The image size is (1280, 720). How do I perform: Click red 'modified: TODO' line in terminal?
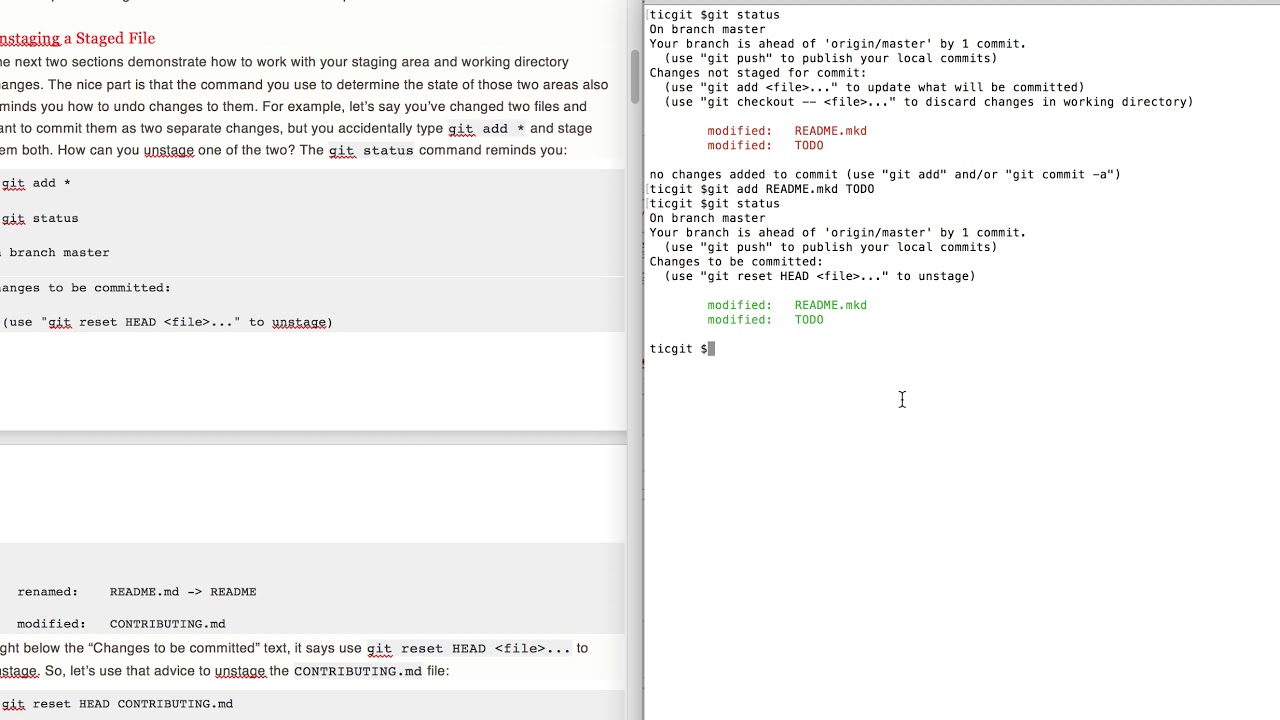pyautogui.click(x=765, y=146)
